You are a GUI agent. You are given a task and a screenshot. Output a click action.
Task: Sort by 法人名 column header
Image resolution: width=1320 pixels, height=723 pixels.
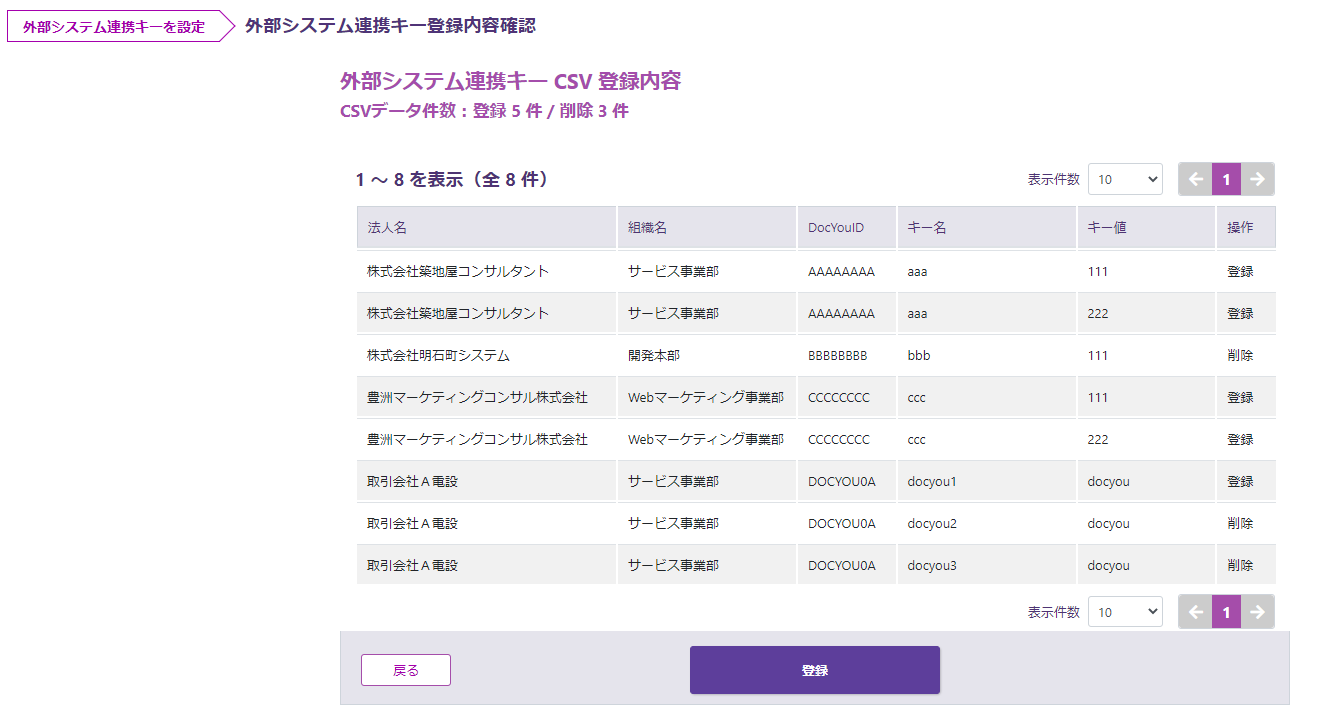click(387, 227)
